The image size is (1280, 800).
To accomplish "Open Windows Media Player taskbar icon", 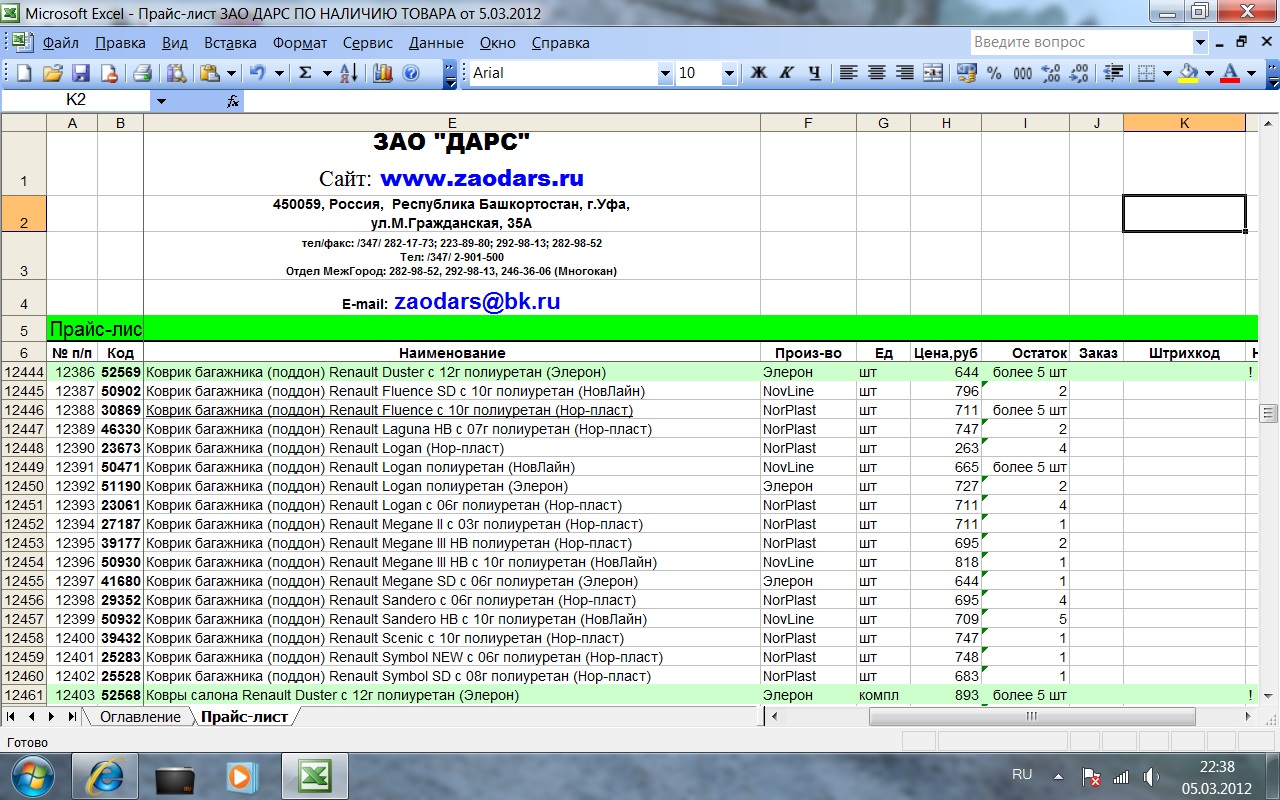I will (x=243, y=775).
